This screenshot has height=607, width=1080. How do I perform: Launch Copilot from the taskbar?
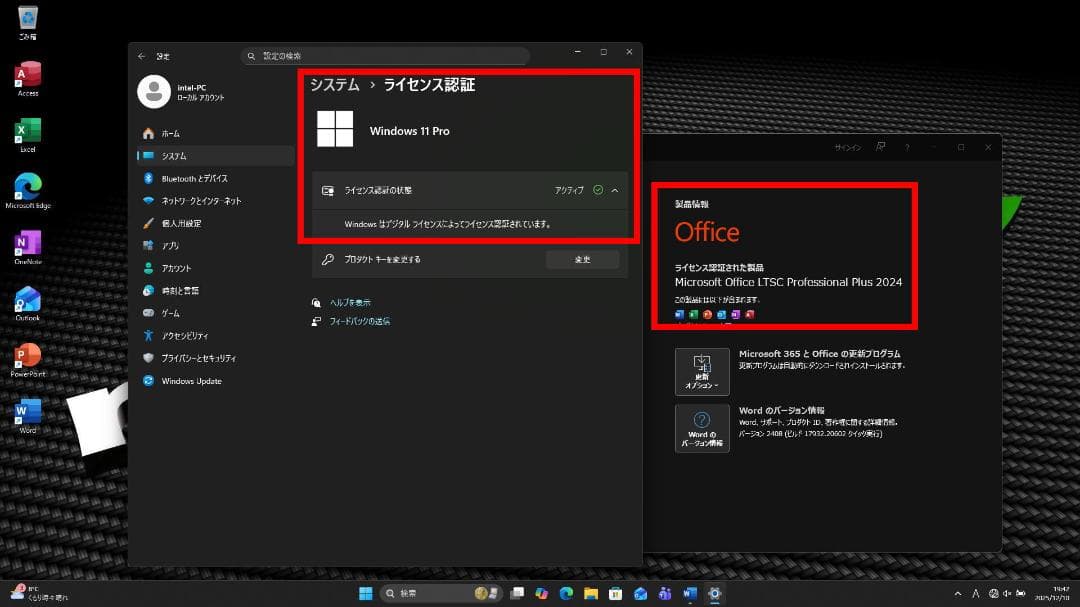[541, 592]
